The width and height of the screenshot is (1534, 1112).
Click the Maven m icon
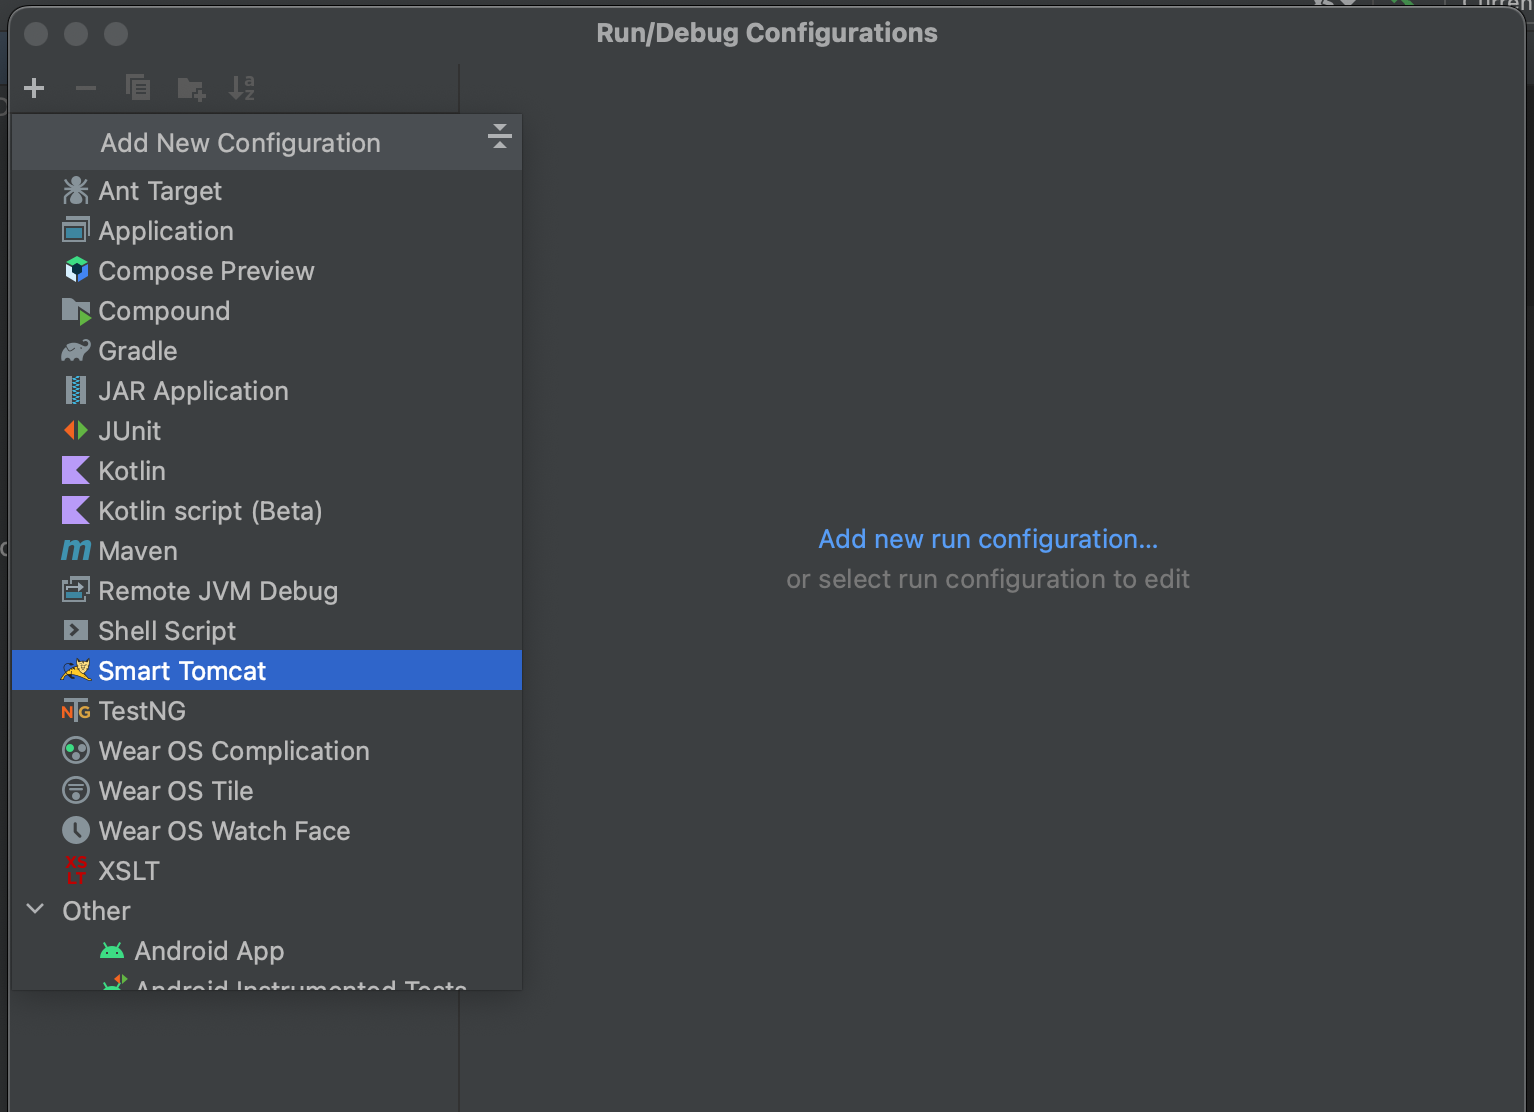(76, 550)
